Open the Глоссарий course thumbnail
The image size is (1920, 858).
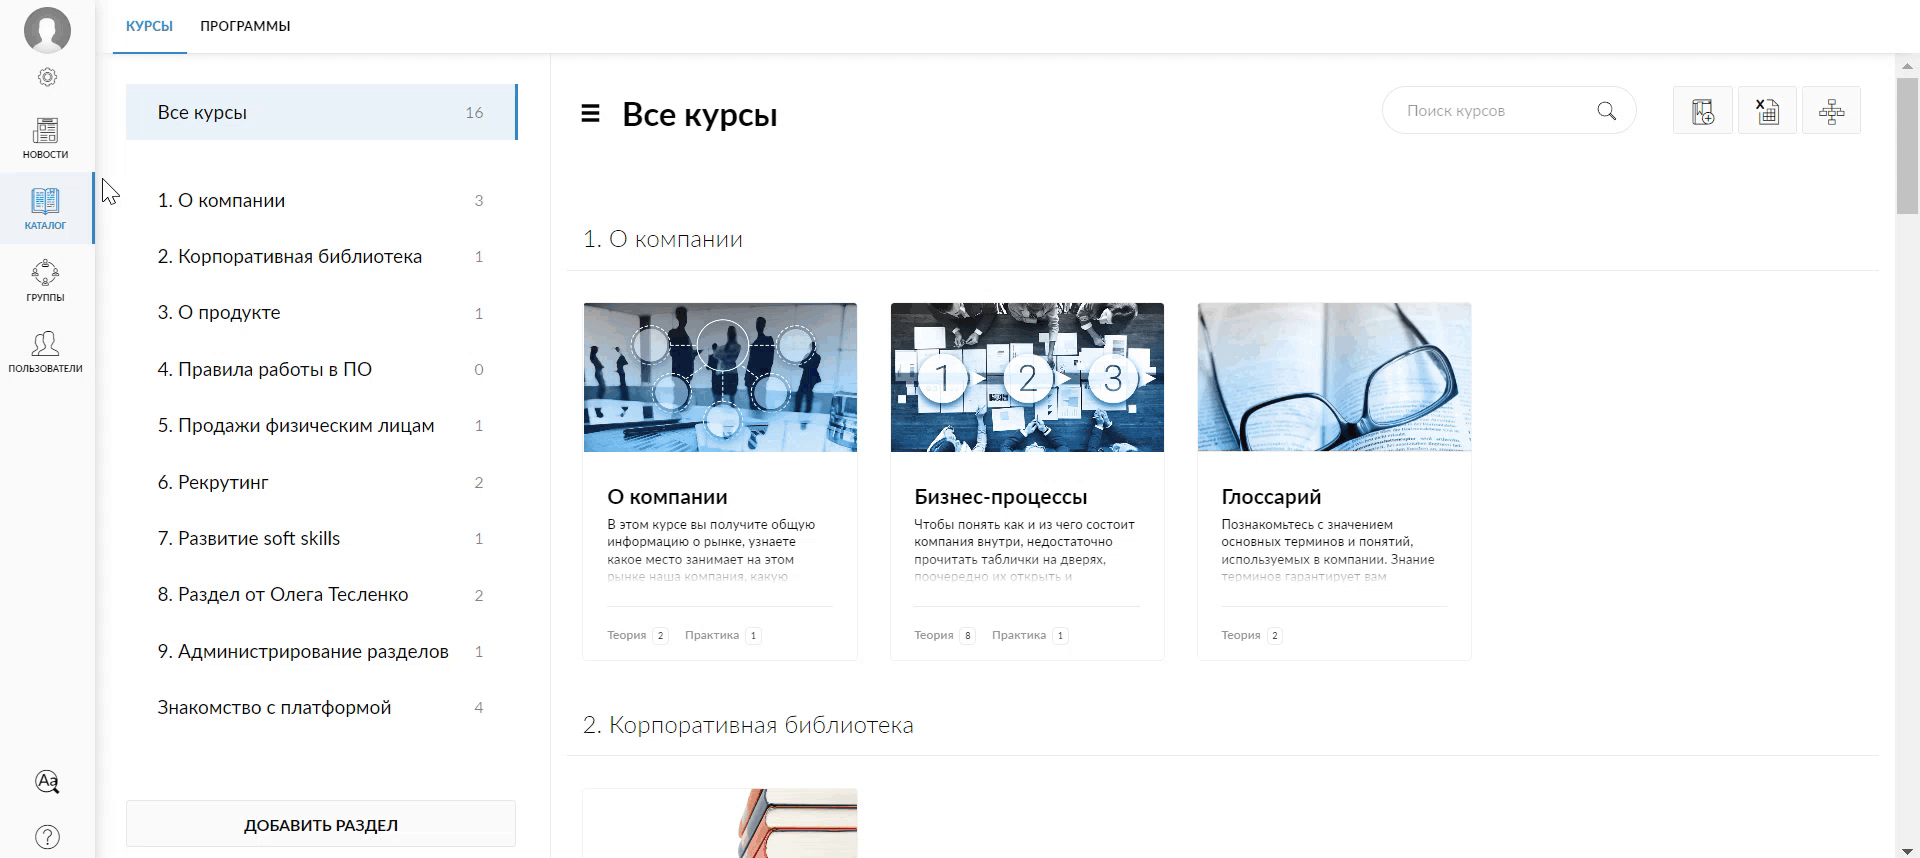[1334, 377]
